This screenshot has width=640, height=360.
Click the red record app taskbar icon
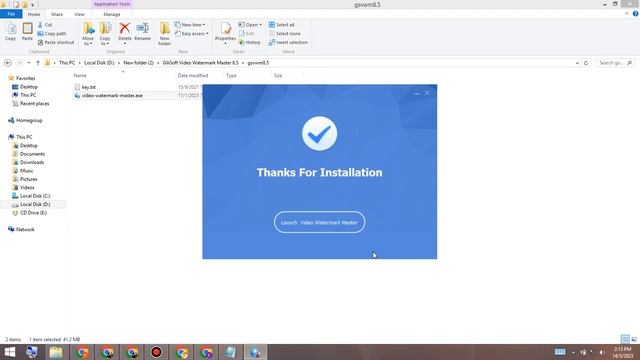click(x=156, y=352)
